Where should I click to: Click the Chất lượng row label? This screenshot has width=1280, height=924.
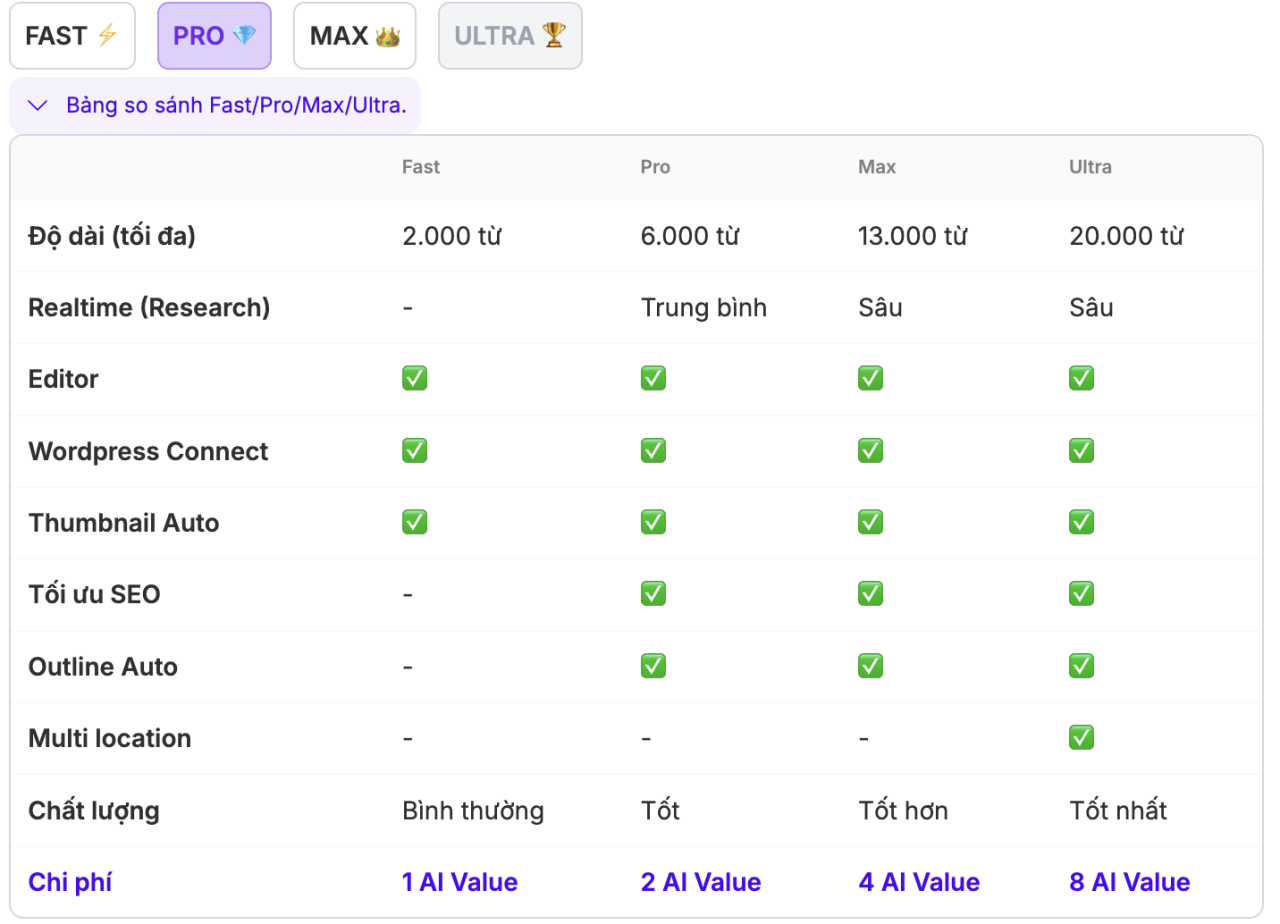pos(94,811)
